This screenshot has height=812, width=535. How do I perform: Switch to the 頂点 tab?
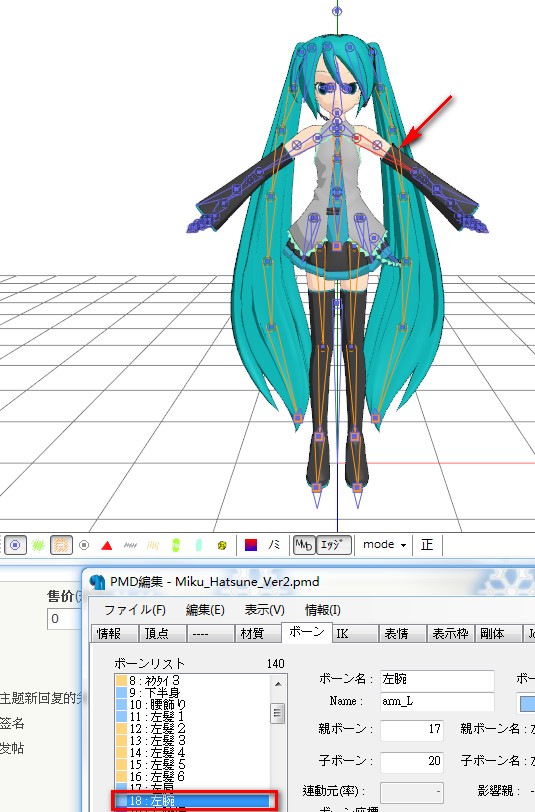click(x=163, y=633)
